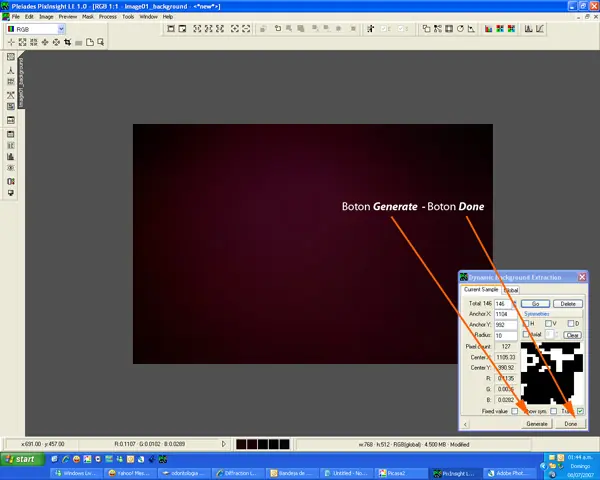This screenshot has width=600, height=480.
Task: Click the Radius input field
Action: click(x=505, y=335)
